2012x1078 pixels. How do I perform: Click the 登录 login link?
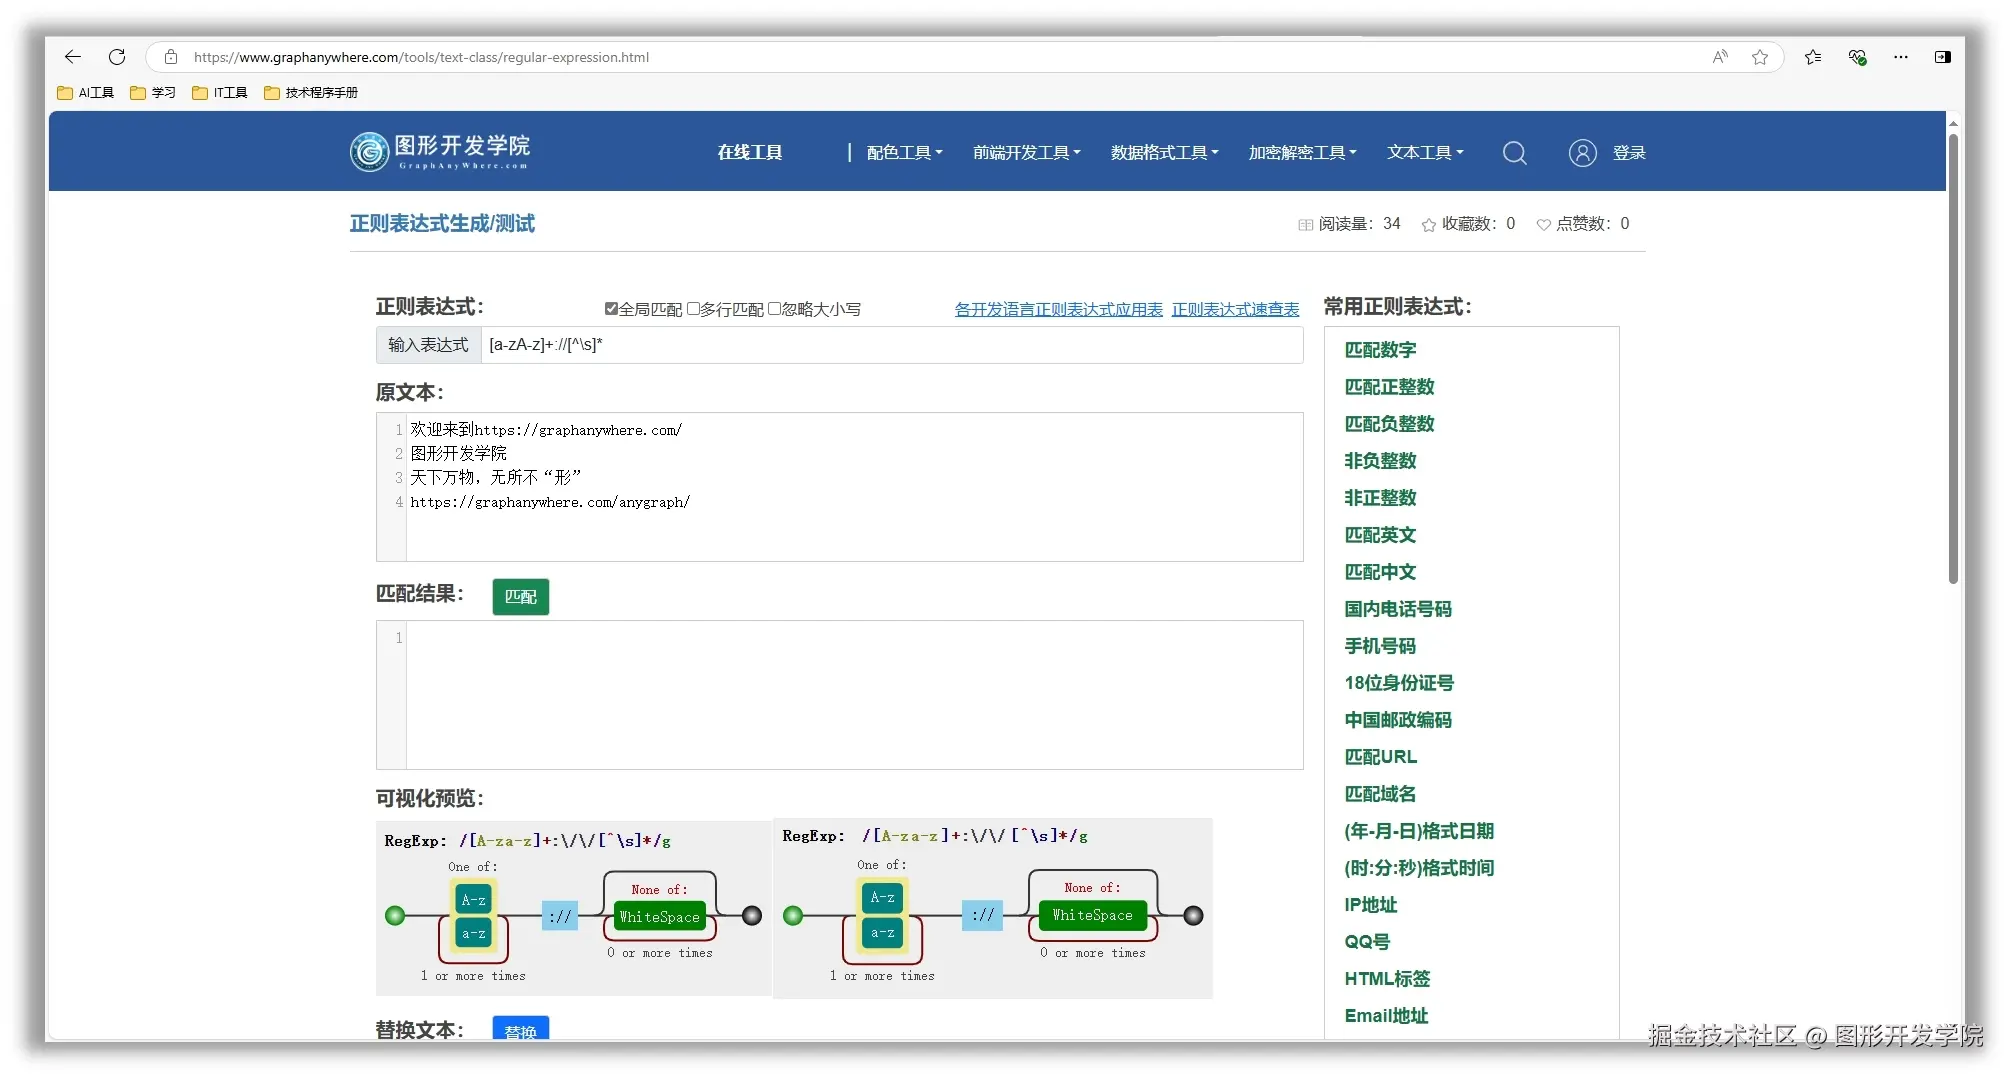pyautogui.click(x=1629, y=153)
